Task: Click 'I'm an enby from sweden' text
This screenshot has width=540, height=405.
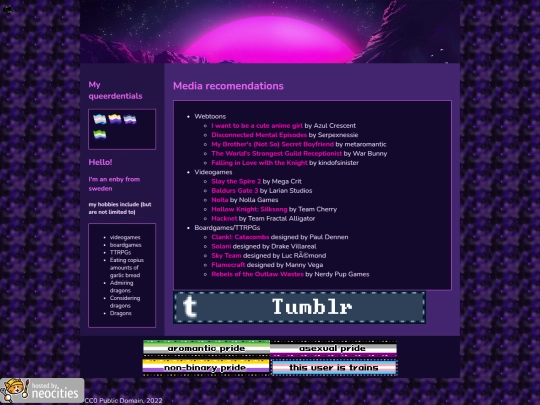Action: 114,184
